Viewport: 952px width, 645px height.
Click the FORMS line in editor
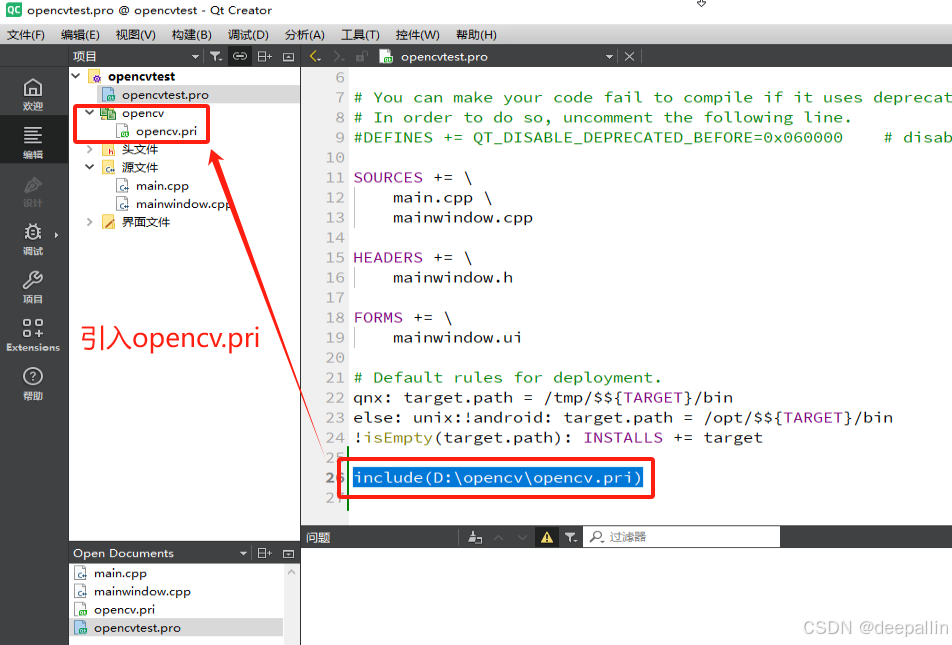[403, 318]
